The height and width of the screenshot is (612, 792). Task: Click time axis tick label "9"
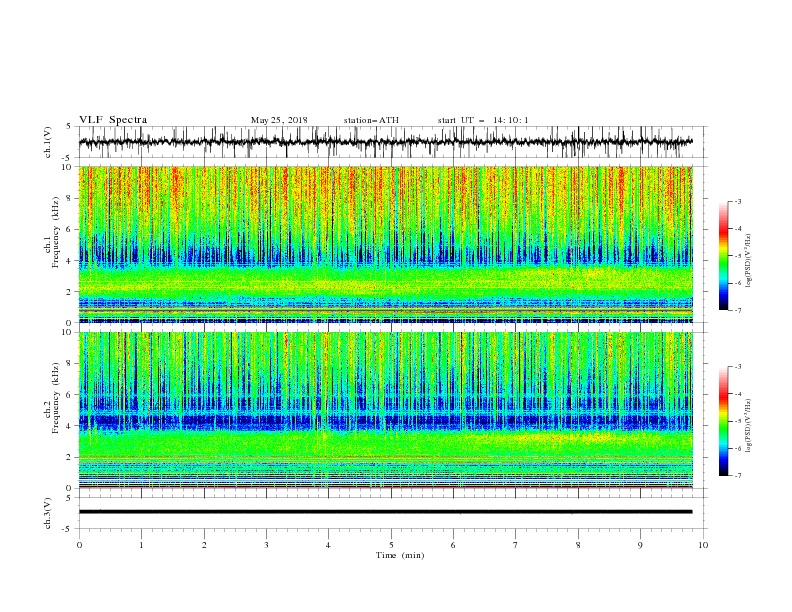(x=640, y=545)
